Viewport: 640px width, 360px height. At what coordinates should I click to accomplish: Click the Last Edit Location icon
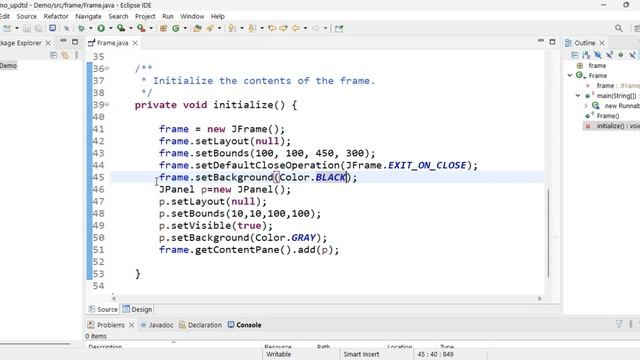[x=272, y=28]
